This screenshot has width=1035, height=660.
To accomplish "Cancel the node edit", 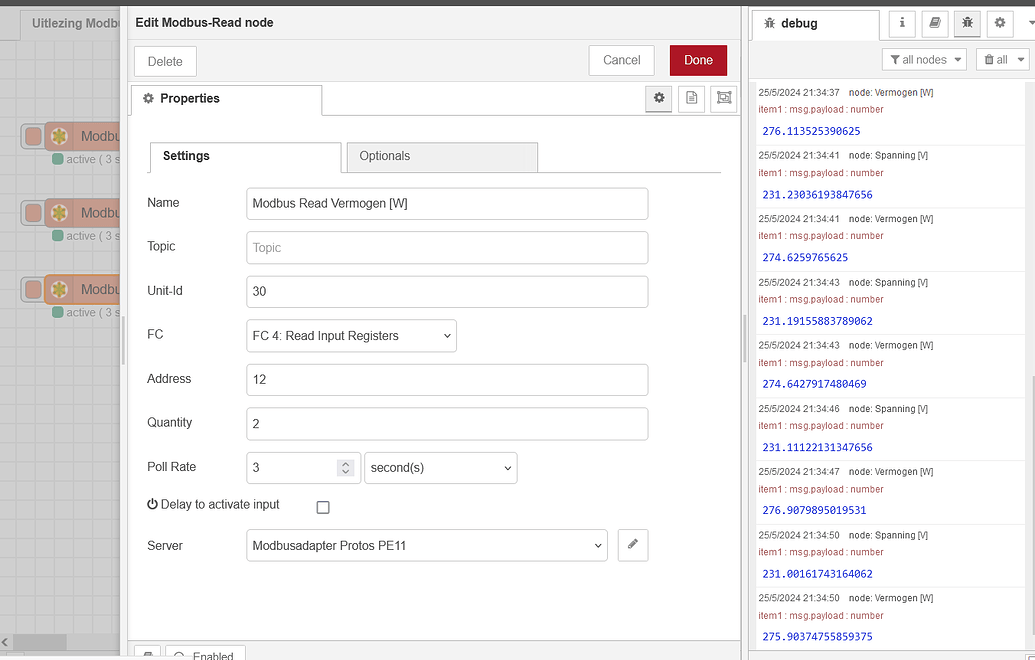I will (621, 60).
